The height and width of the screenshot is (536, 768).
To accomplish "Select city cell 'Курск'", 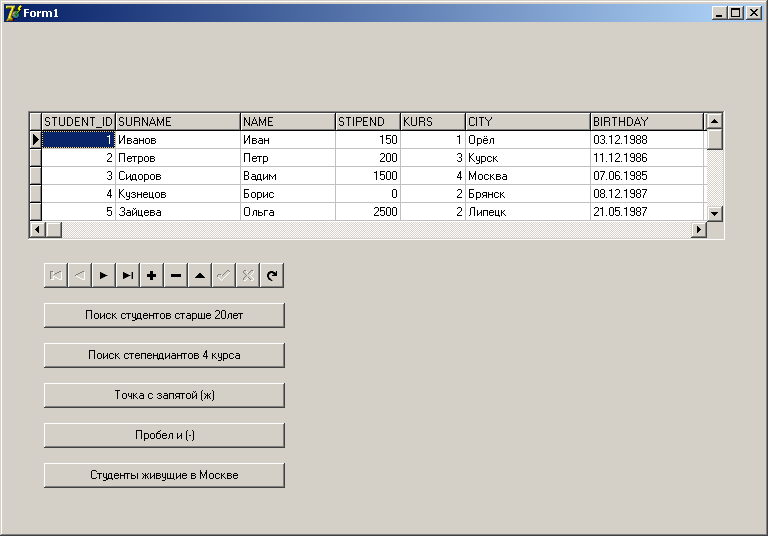I will tap(528, 158).
